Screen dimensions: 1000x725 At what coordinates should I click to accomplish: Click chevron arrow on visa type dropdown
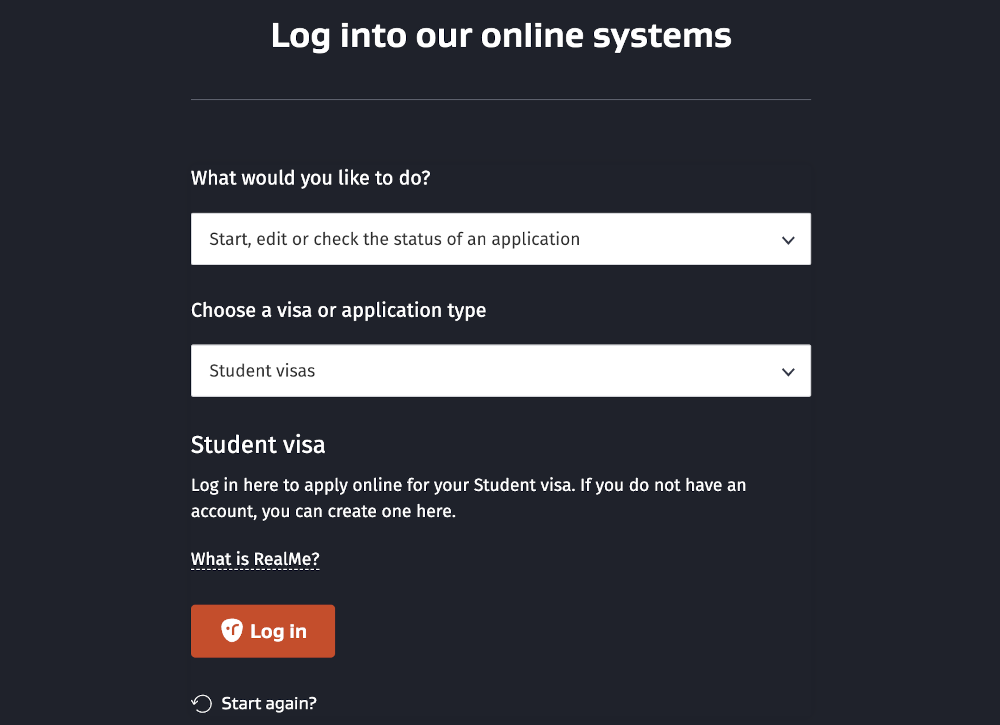pyautogui.click(x=788, y=372)
